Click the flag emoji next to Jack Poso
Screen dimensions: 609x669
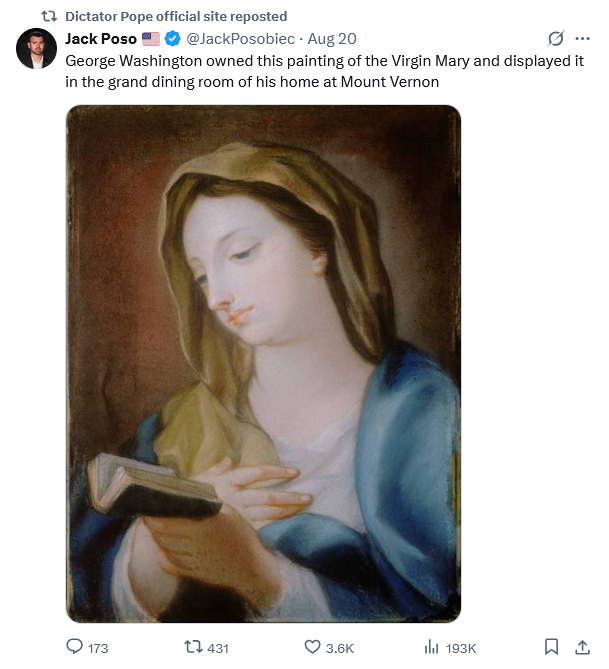tap(150, 39)
